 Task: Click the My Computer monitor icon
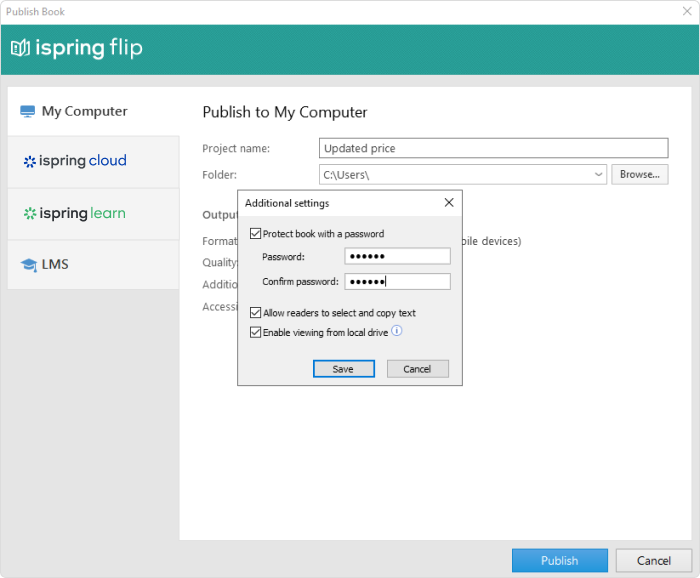pos(28,111)
